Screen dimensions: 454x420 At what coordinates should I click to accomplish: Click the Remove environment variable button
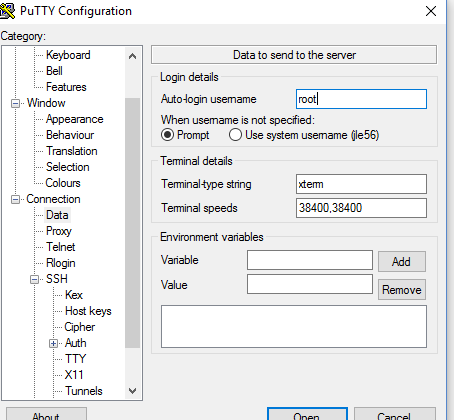point(402,289)
